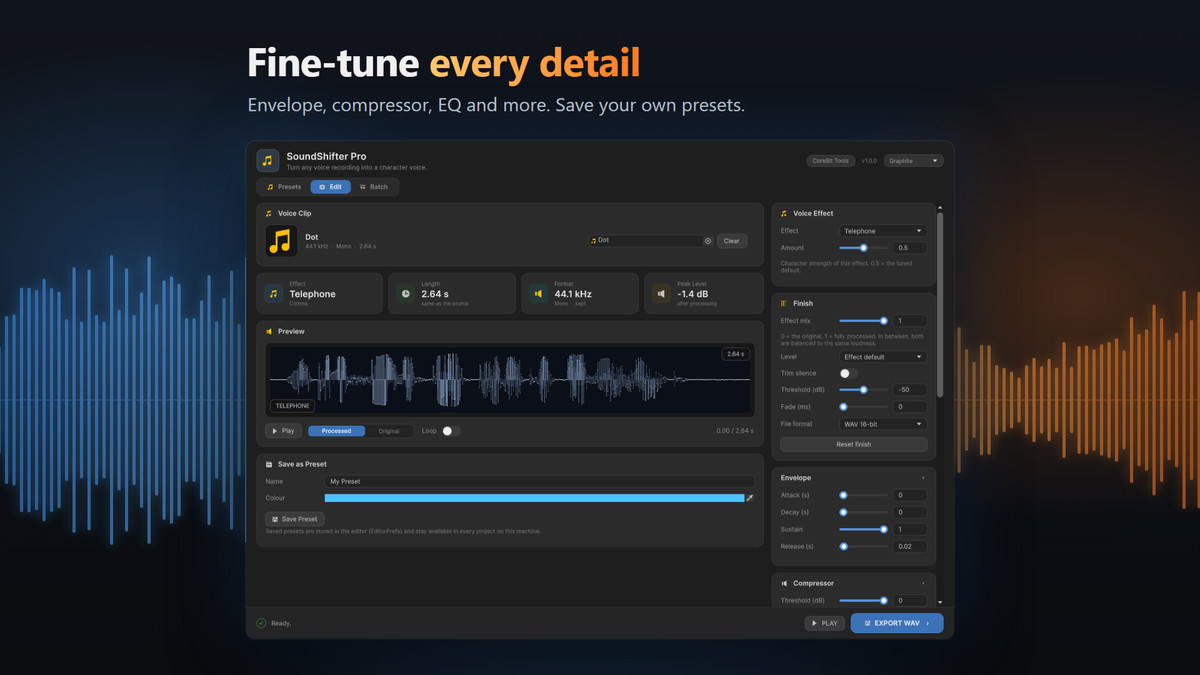Click the Effect mix value field

(909, 321)
